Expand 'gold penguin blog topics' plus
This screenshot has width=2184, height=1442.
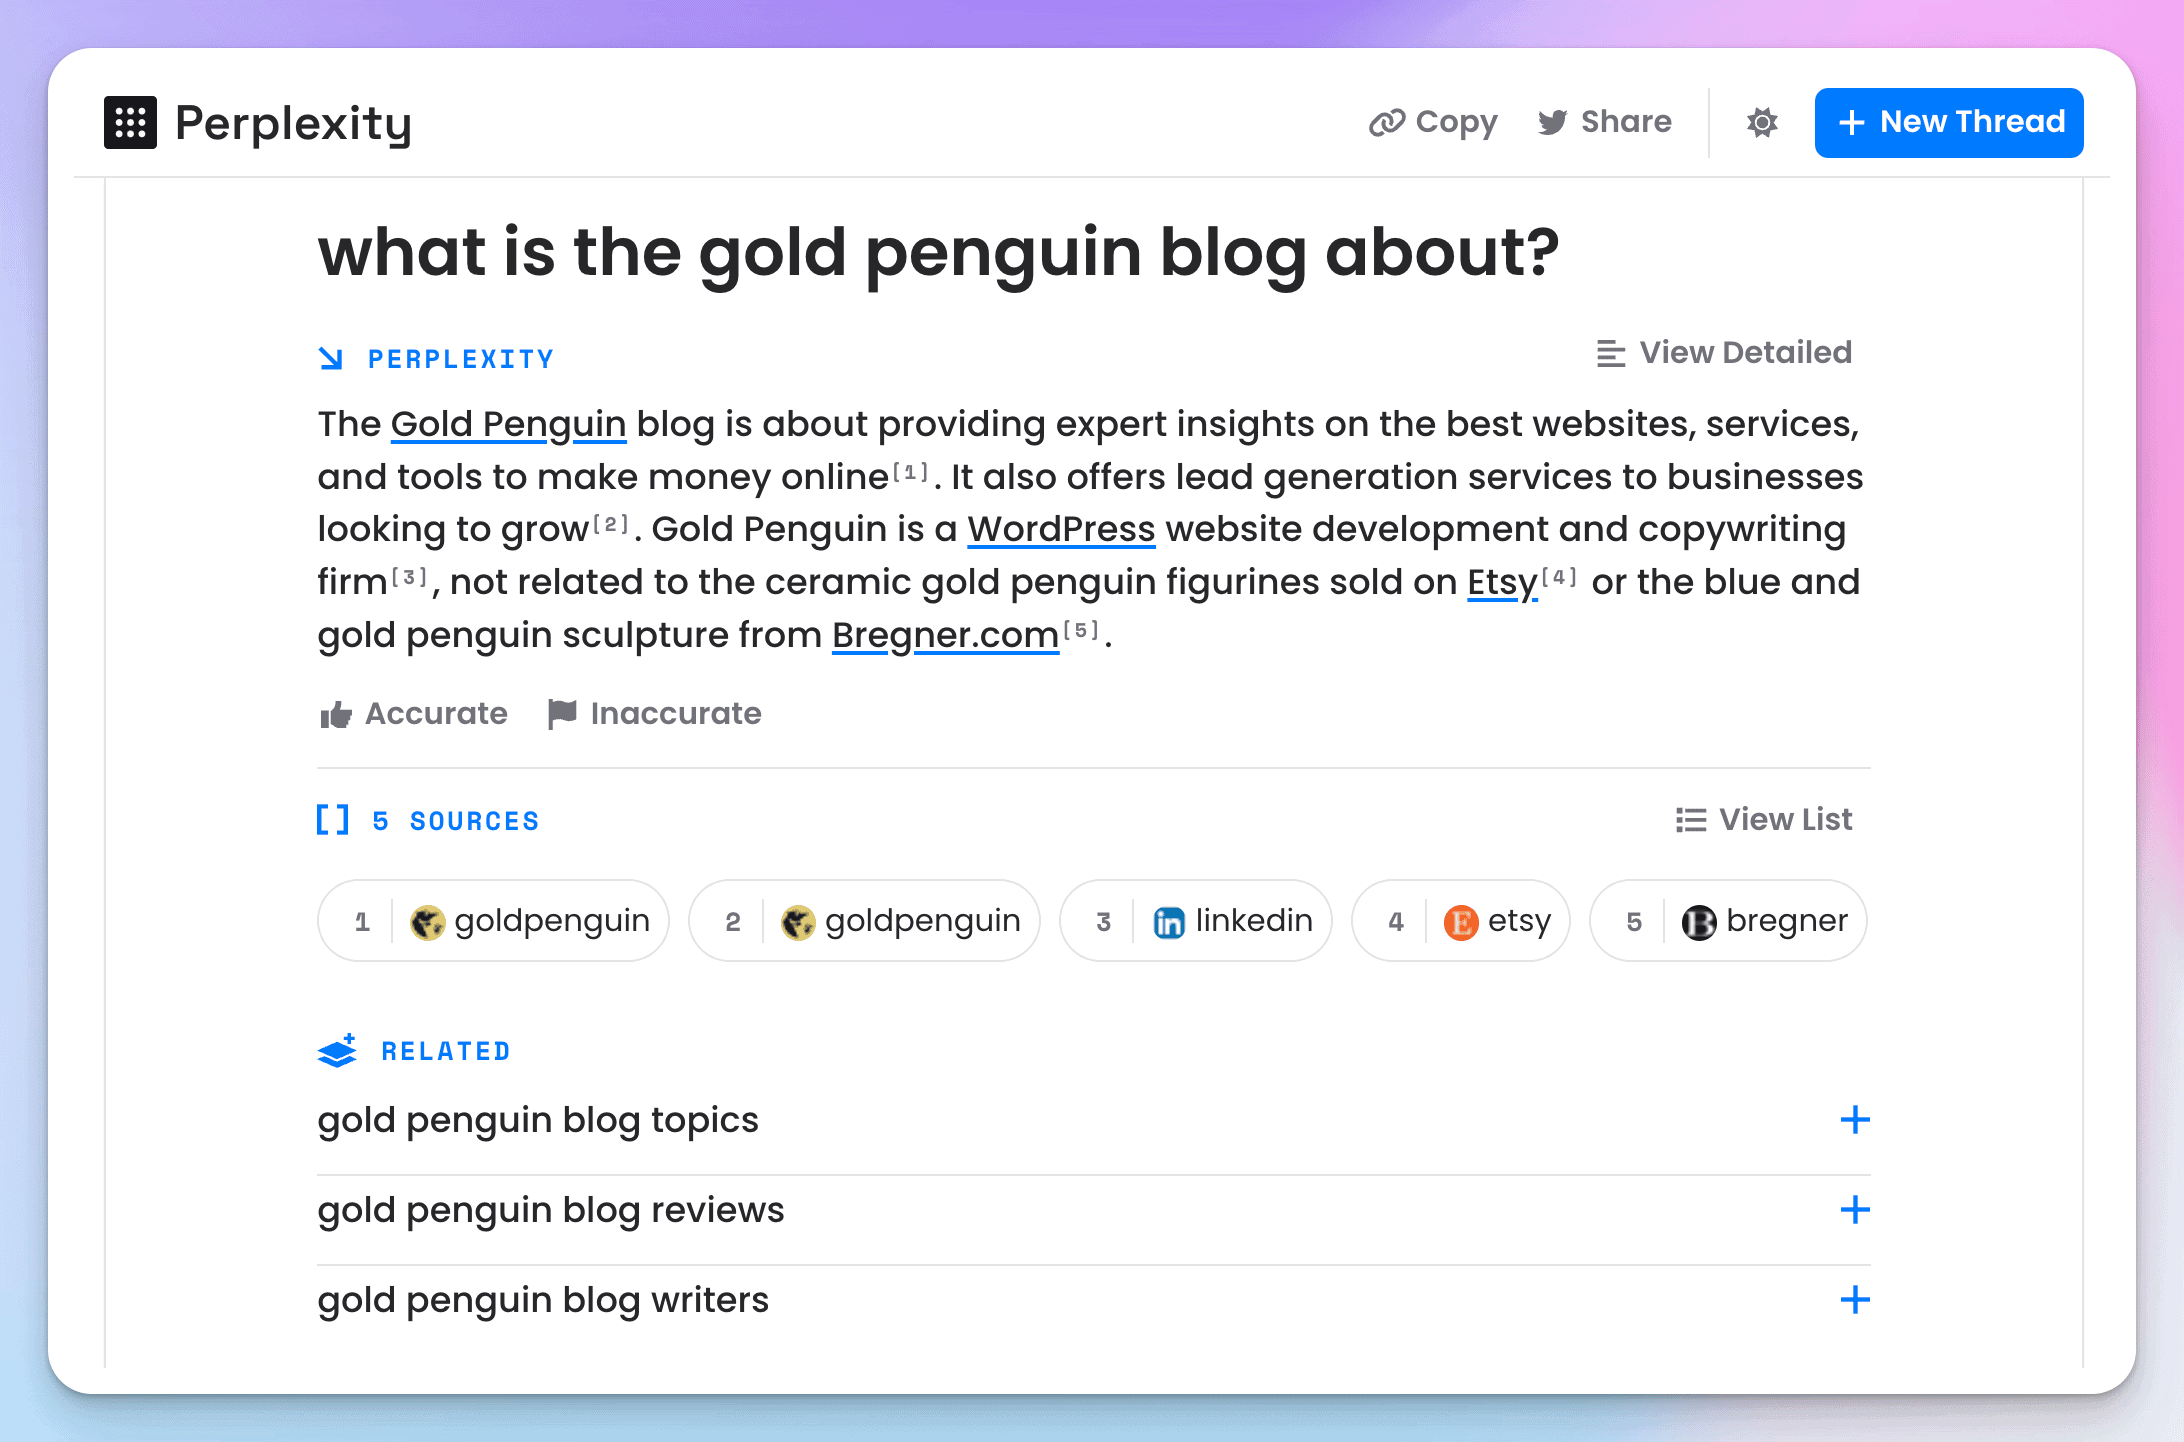[x=1855, y=1120]
